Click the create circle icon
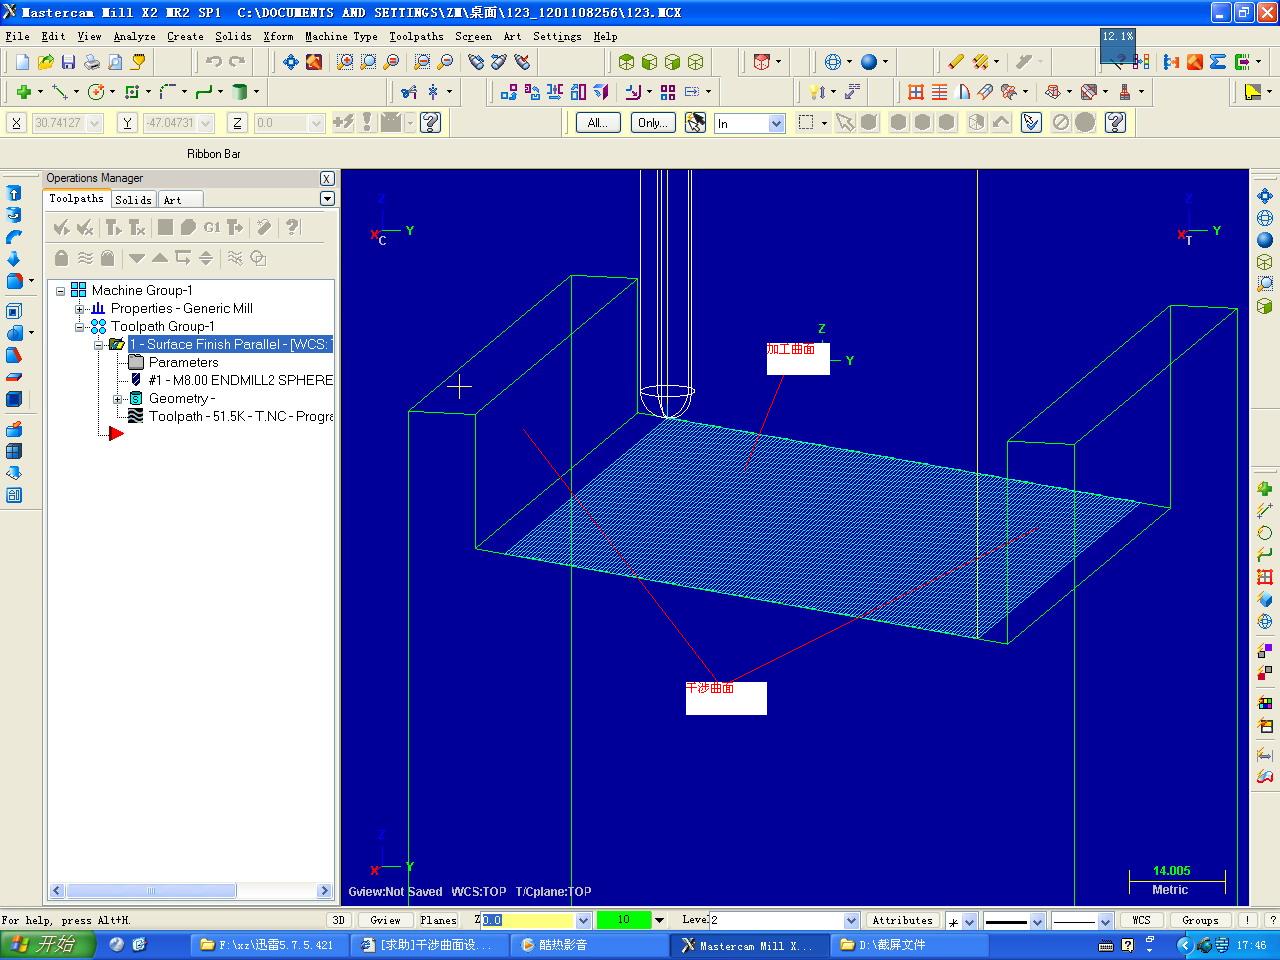This screenshot has height=960, width=1280. point(96,92)
